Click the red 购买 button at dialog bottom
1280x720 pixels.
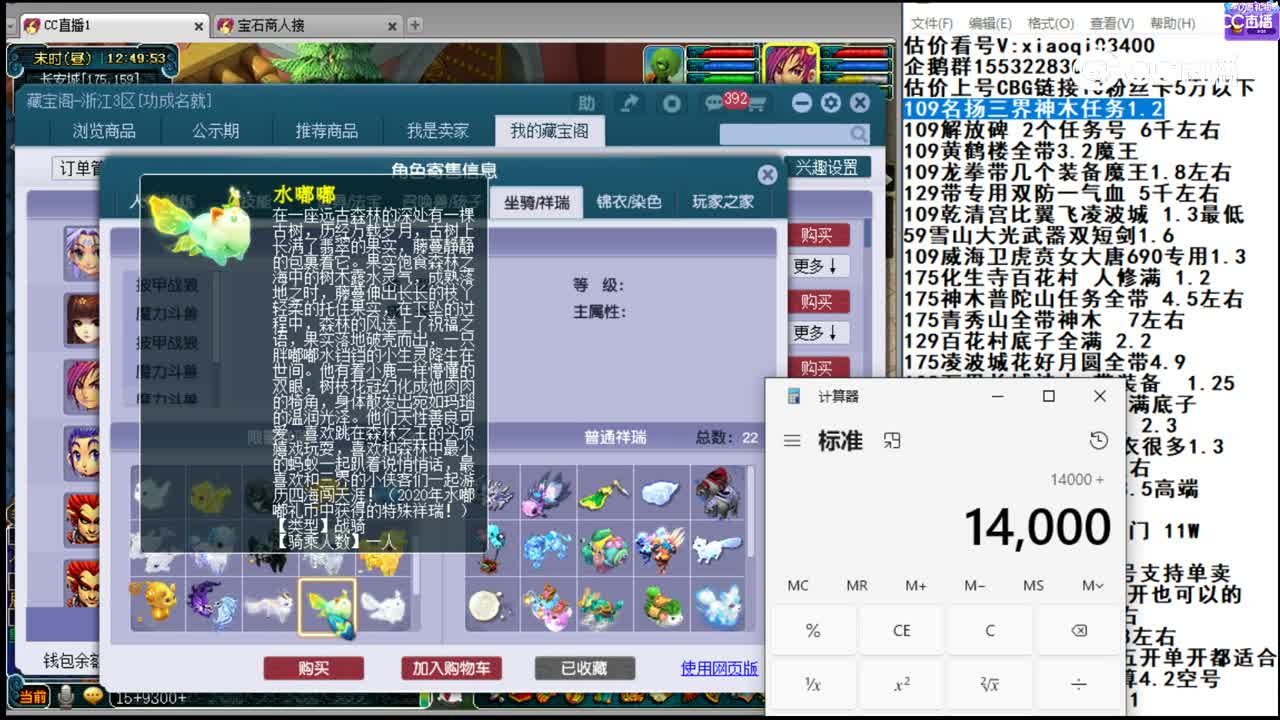(x=313, y=668)
